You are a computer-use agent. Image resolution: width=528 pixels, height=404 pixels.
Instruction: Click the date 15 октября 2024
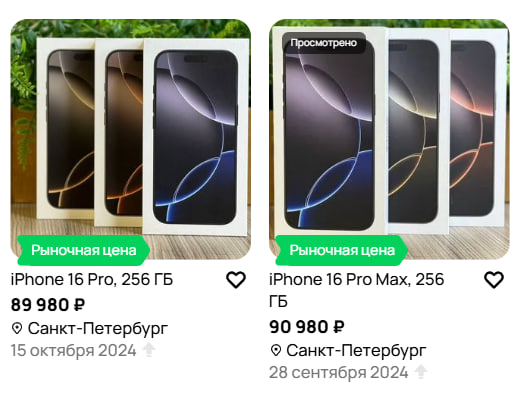coord(73,350)
